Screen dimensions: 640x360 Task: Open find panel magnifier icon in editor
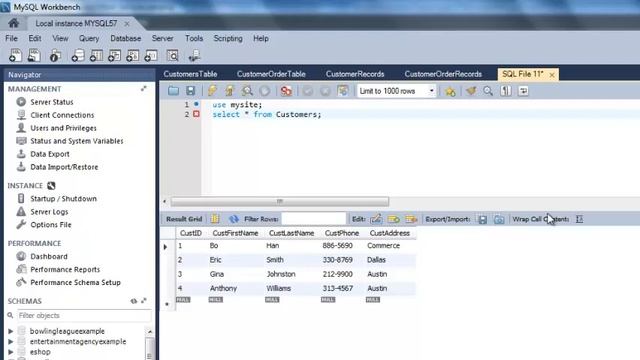488,91
